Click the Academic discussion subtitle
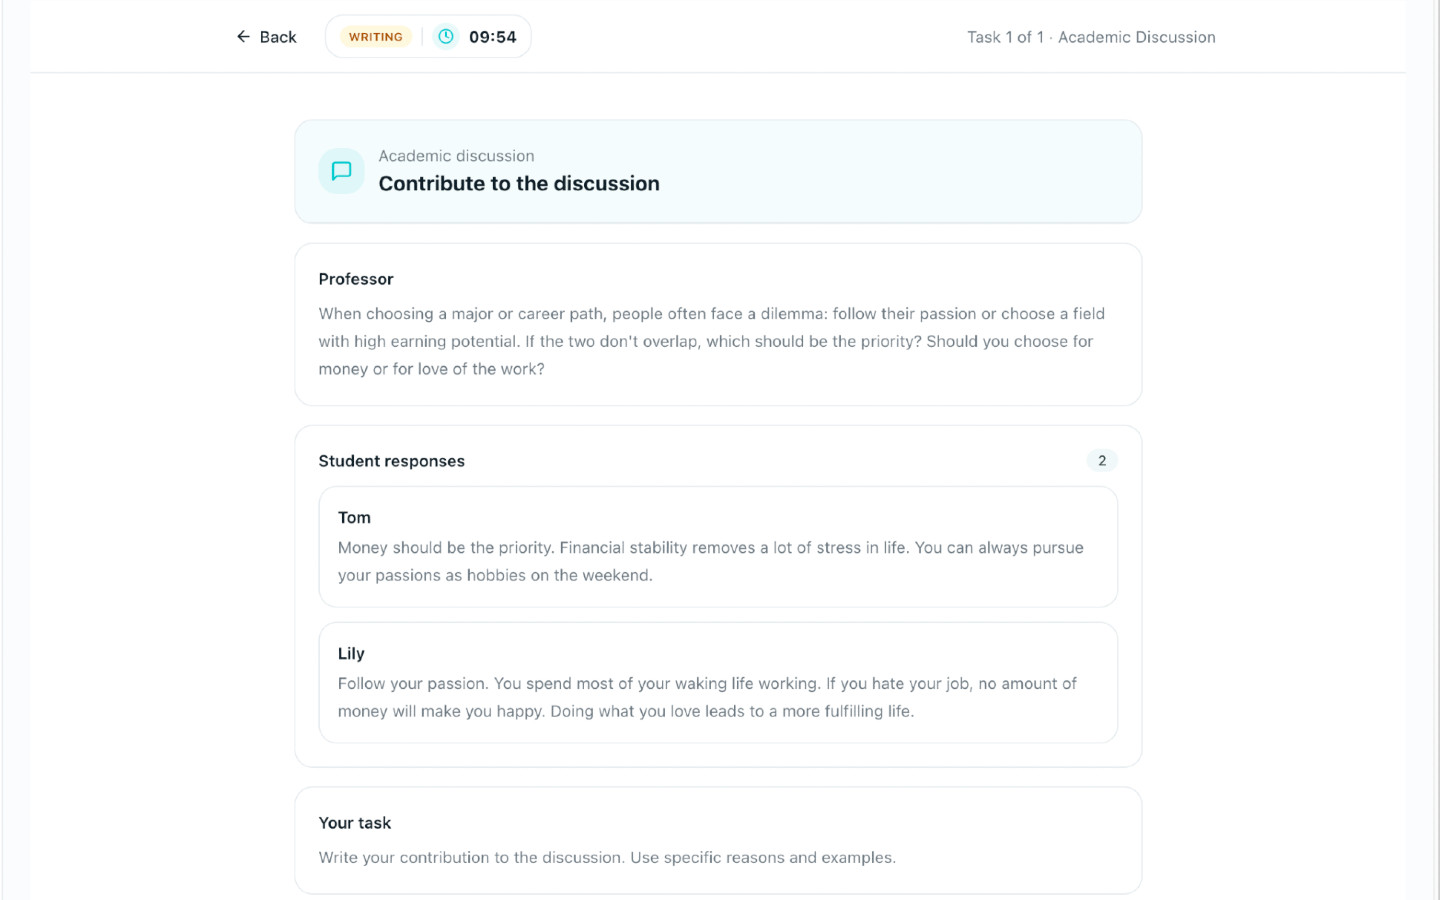This screenshot has width=1440, height=900. (x=456, y=156)
